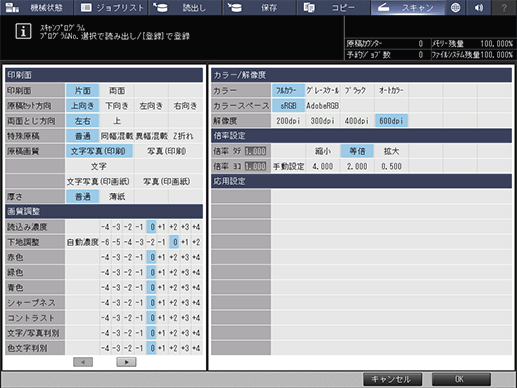Set resolution to 300dpi
Image resolution: width=517 pixels, height=388 pixels.
323,121
